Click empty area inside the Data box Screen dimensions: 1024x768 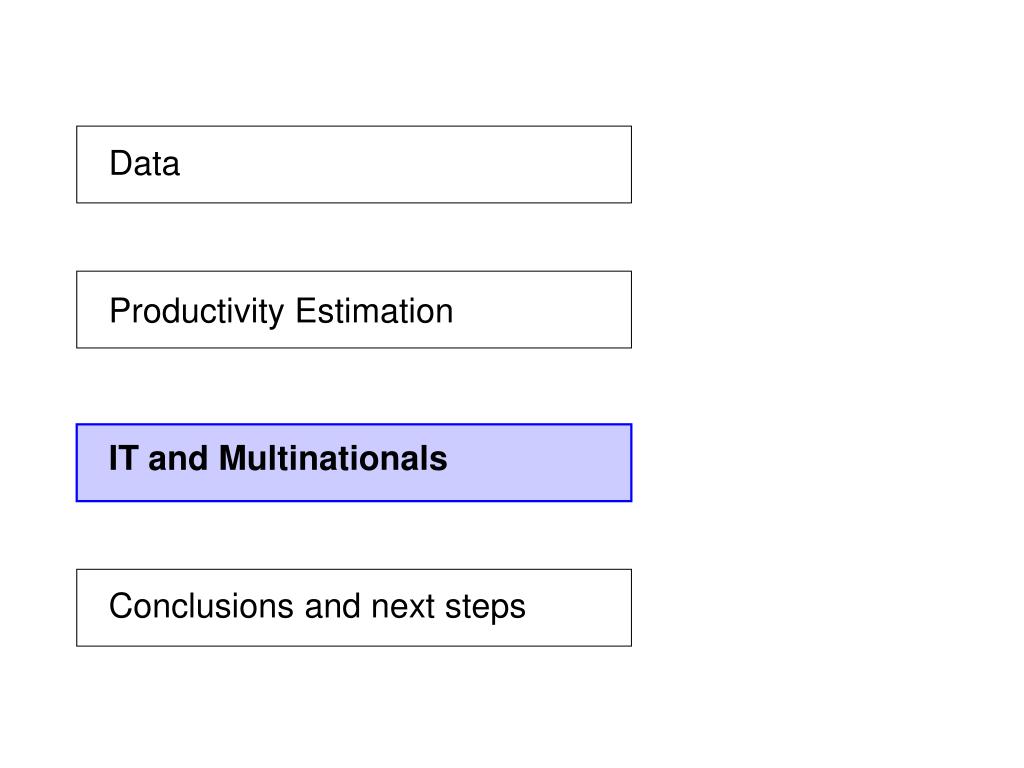click(405, 165)
